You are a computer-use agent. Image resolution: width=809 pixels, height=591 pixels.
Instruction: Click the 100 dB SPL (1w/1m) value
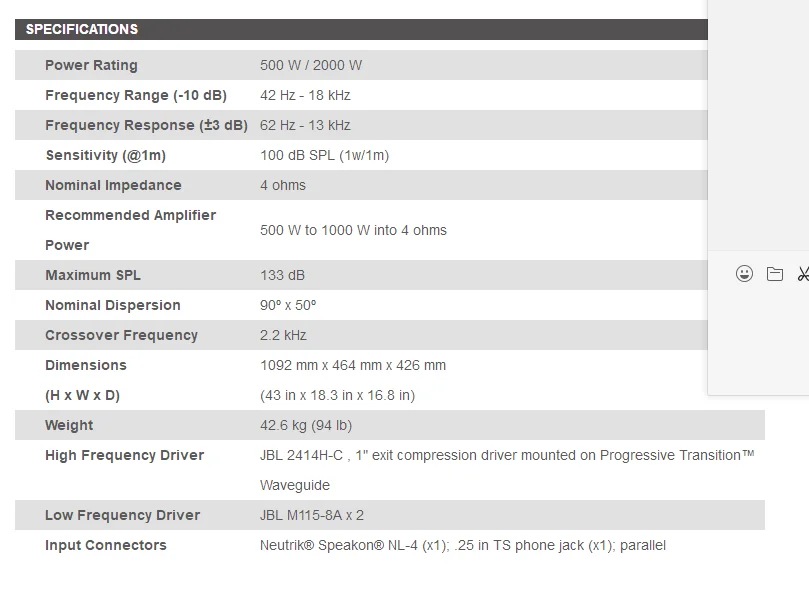324,155
